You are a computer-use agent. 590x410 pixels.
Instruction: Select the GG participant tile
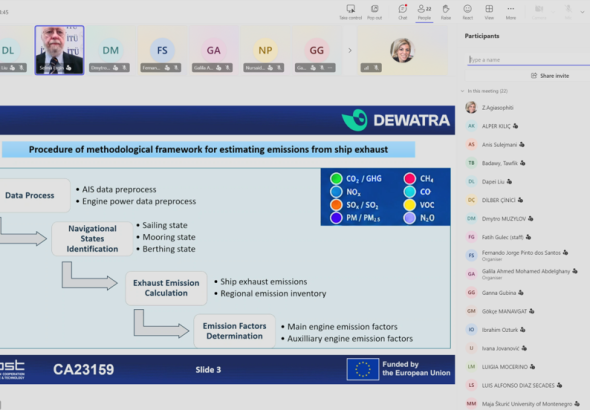[x=316, y=50]
